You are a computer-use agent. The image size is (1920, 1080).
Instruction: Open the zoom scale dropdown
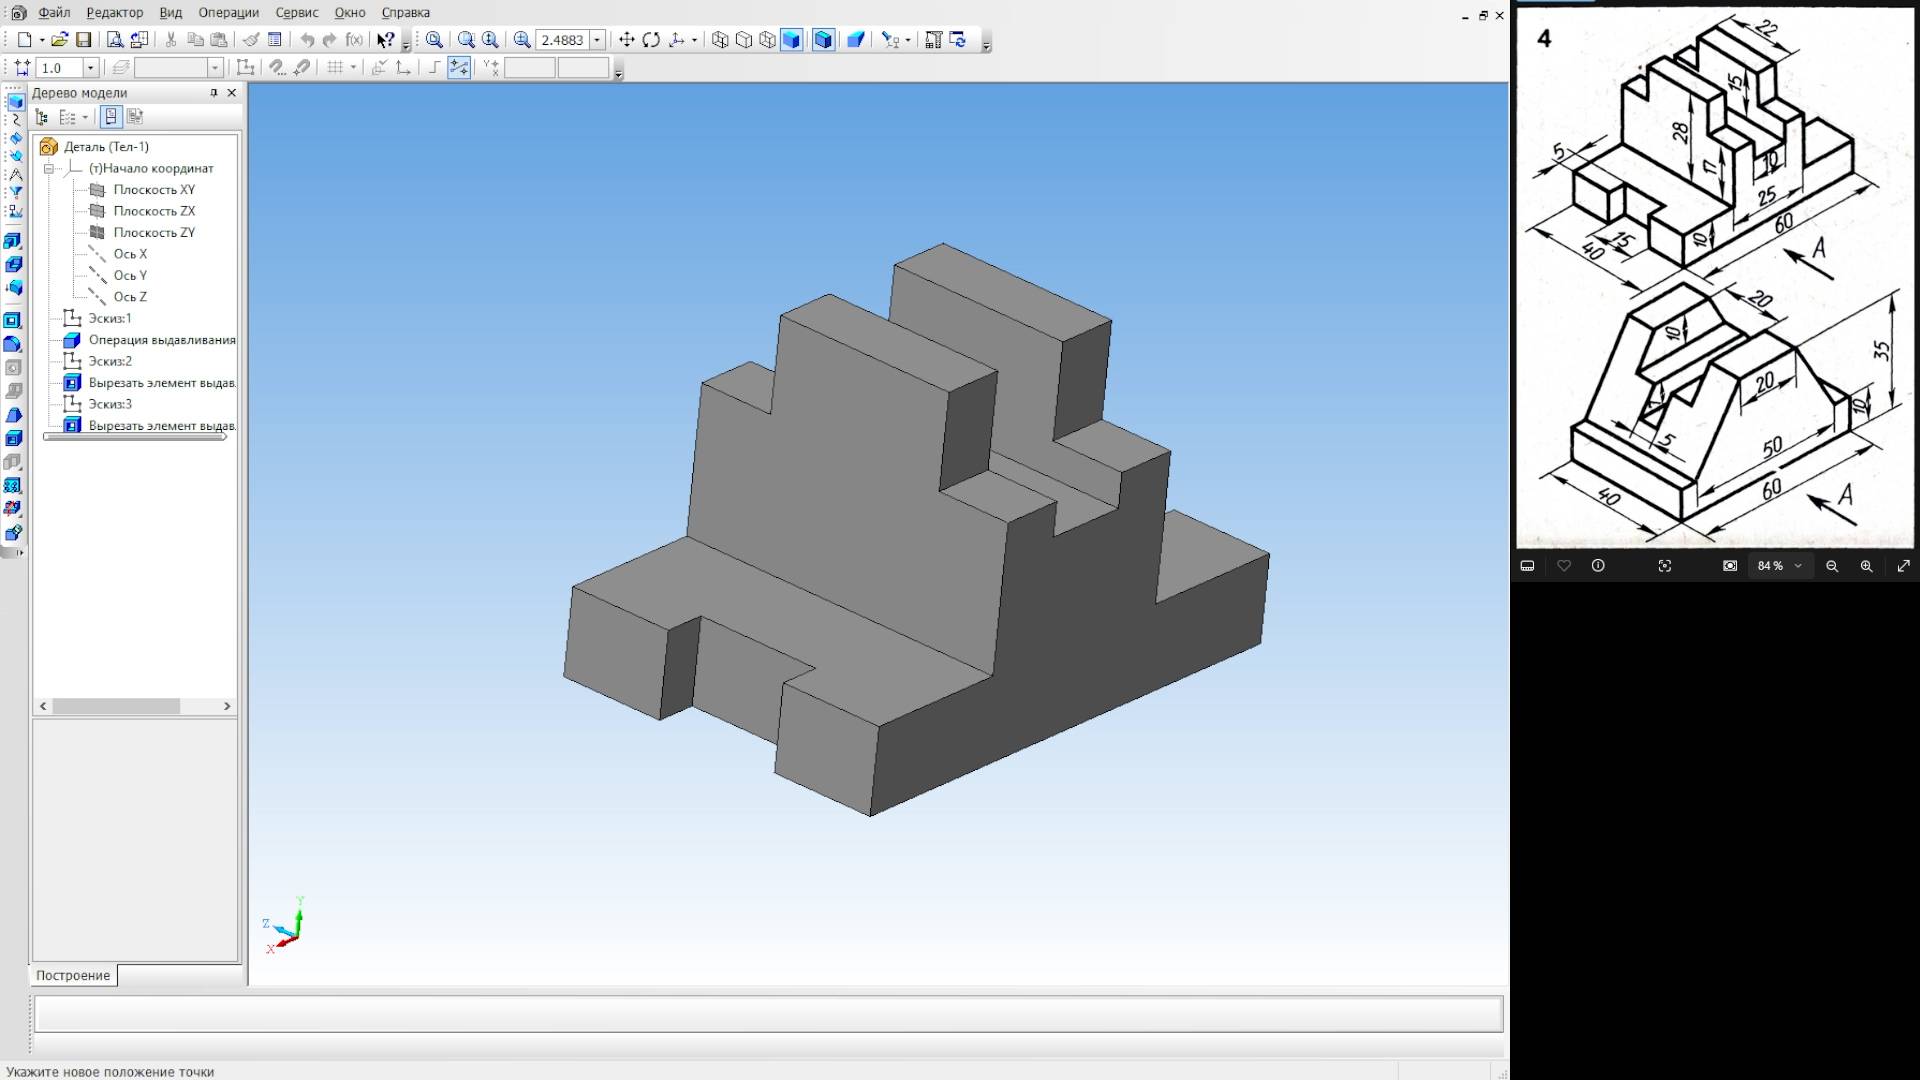pos(598,40)
